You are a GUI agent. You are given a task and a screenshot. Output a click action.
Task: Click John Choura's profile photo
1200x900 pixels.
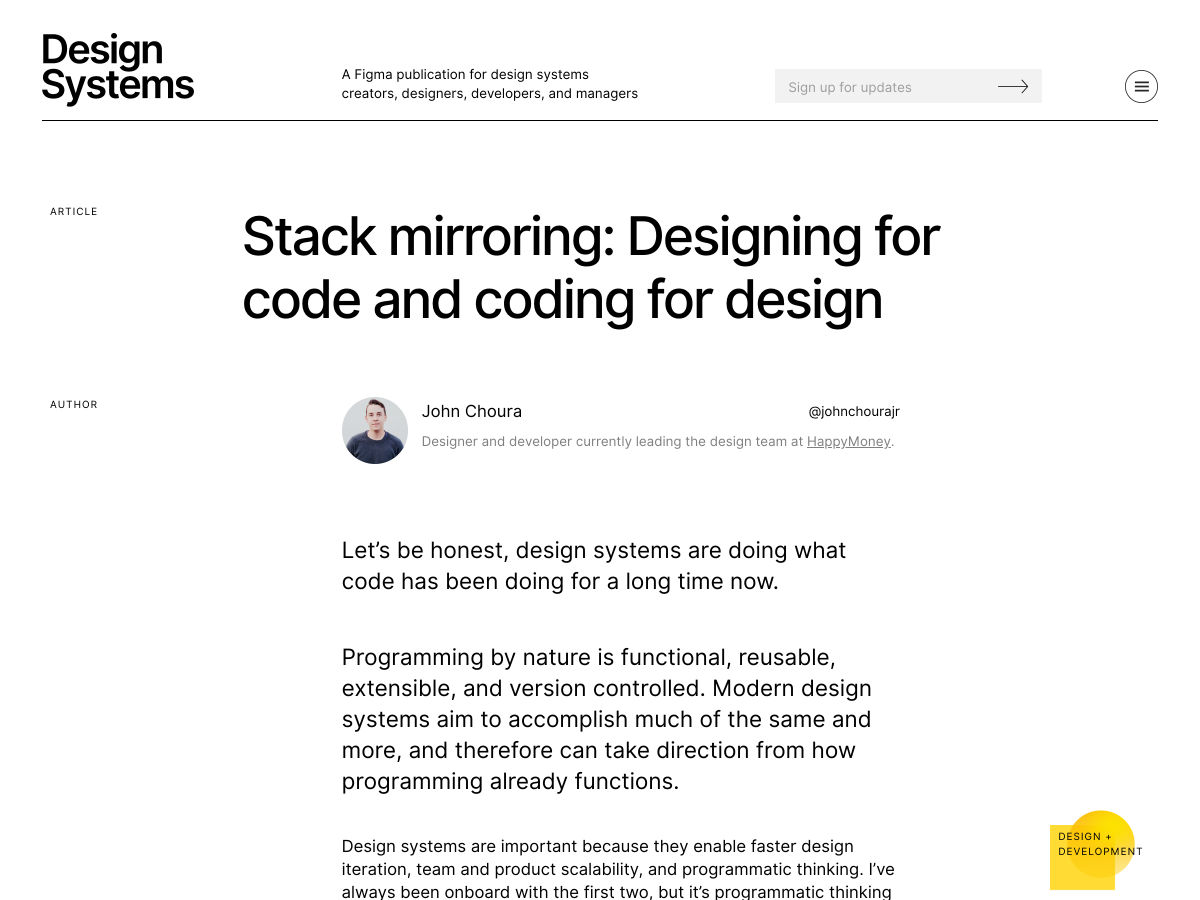(375, 430)
